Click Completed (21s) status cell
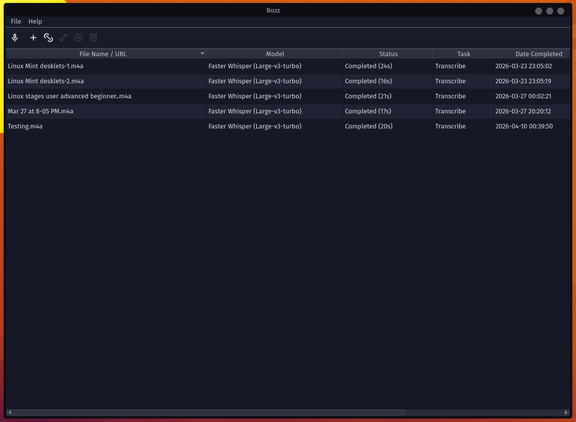 388,96
